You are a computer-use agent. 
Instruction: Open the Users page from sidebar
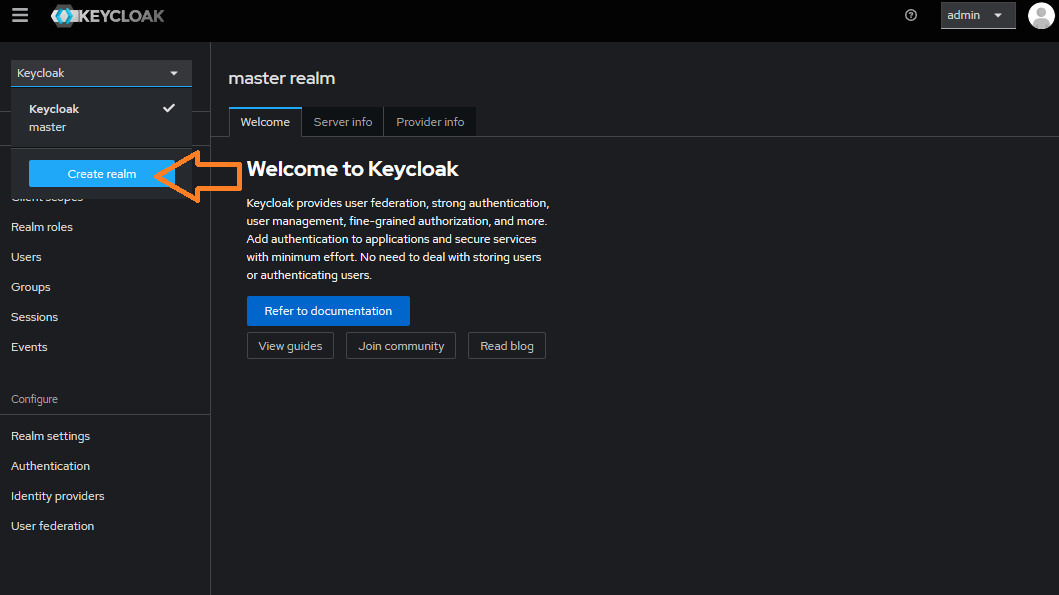(26, 257)
